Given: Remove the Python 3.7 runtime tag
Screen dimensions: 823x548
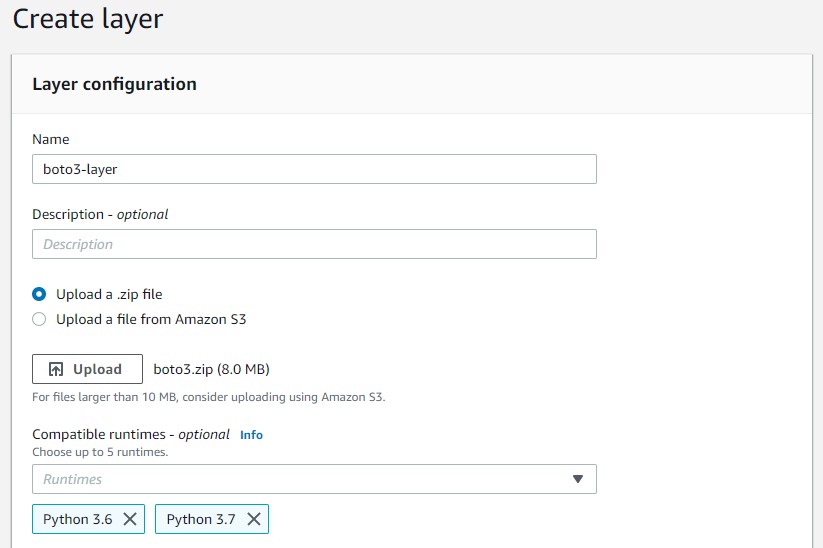Looking at the screenshot, I should point(254,519).
